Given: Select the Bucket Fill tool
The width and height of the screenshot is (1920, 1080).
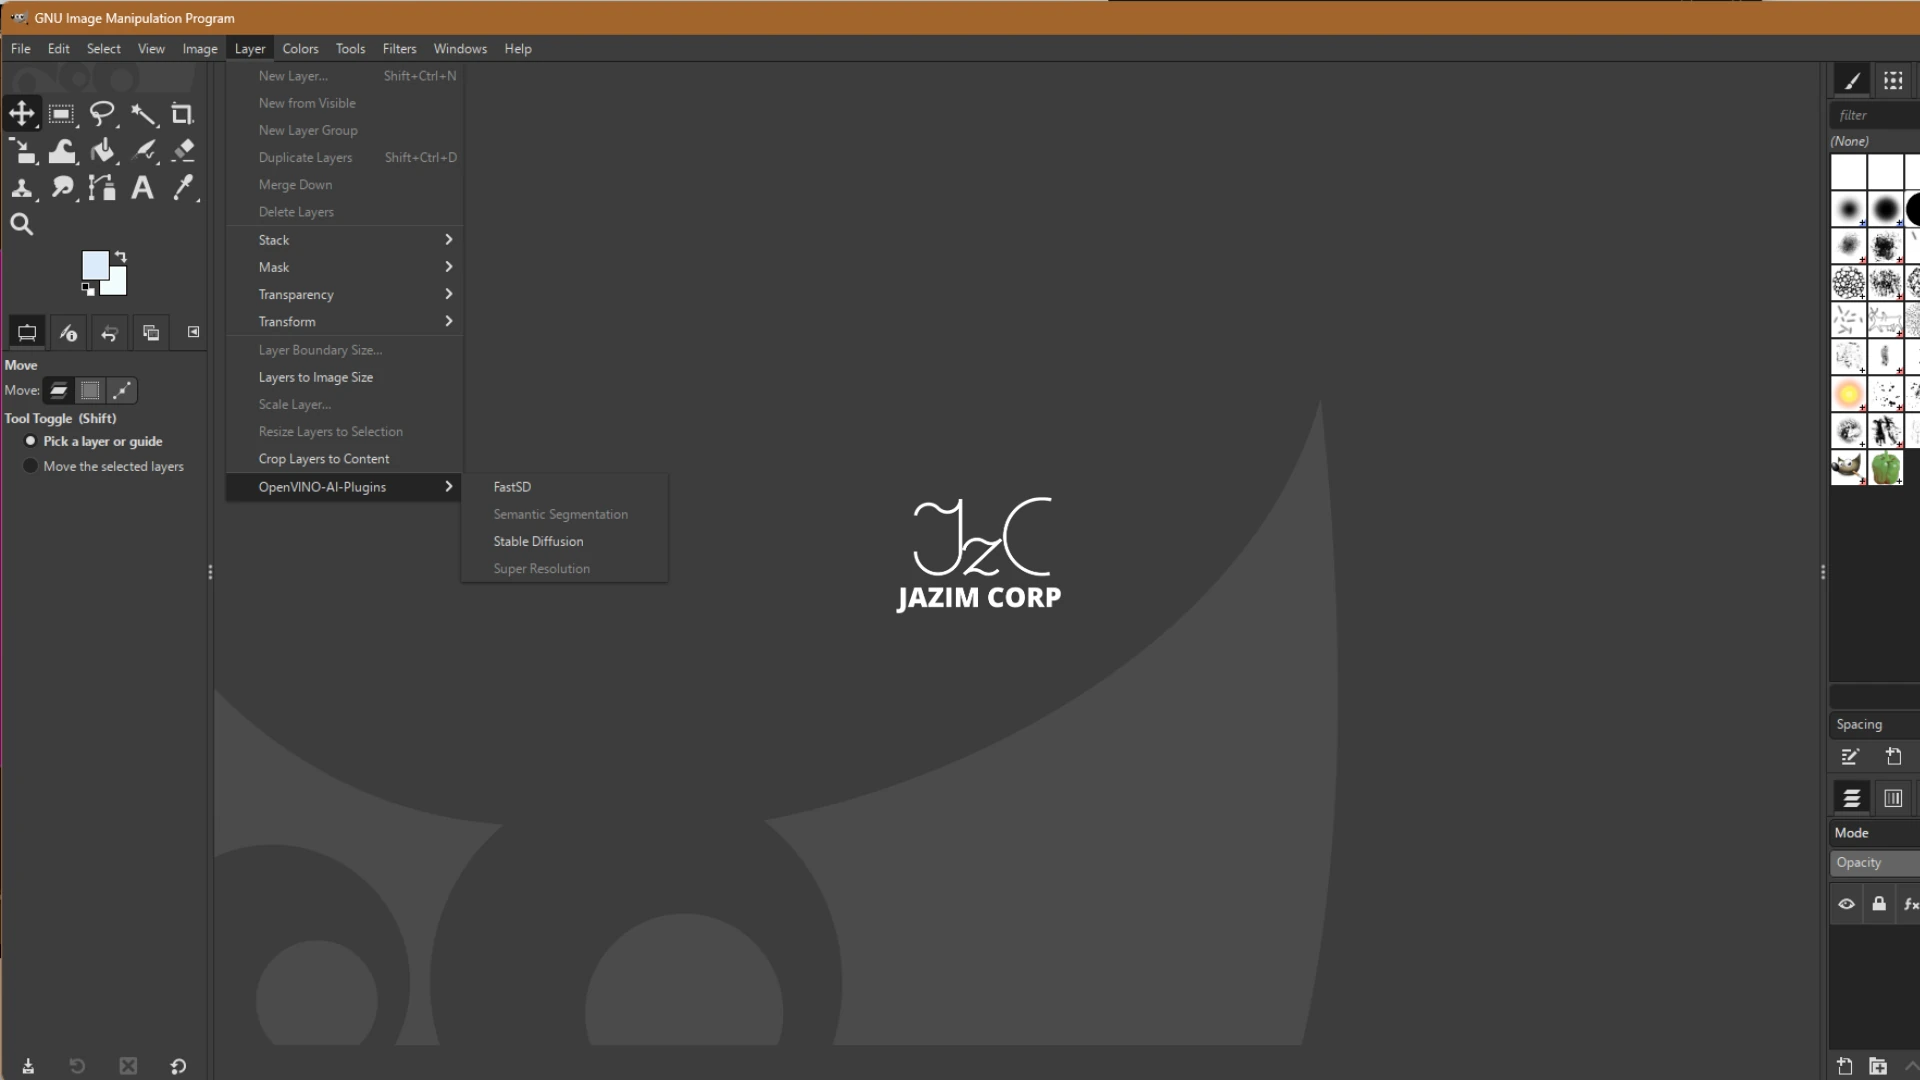Looking at the screenshot, I should point(102,151).
